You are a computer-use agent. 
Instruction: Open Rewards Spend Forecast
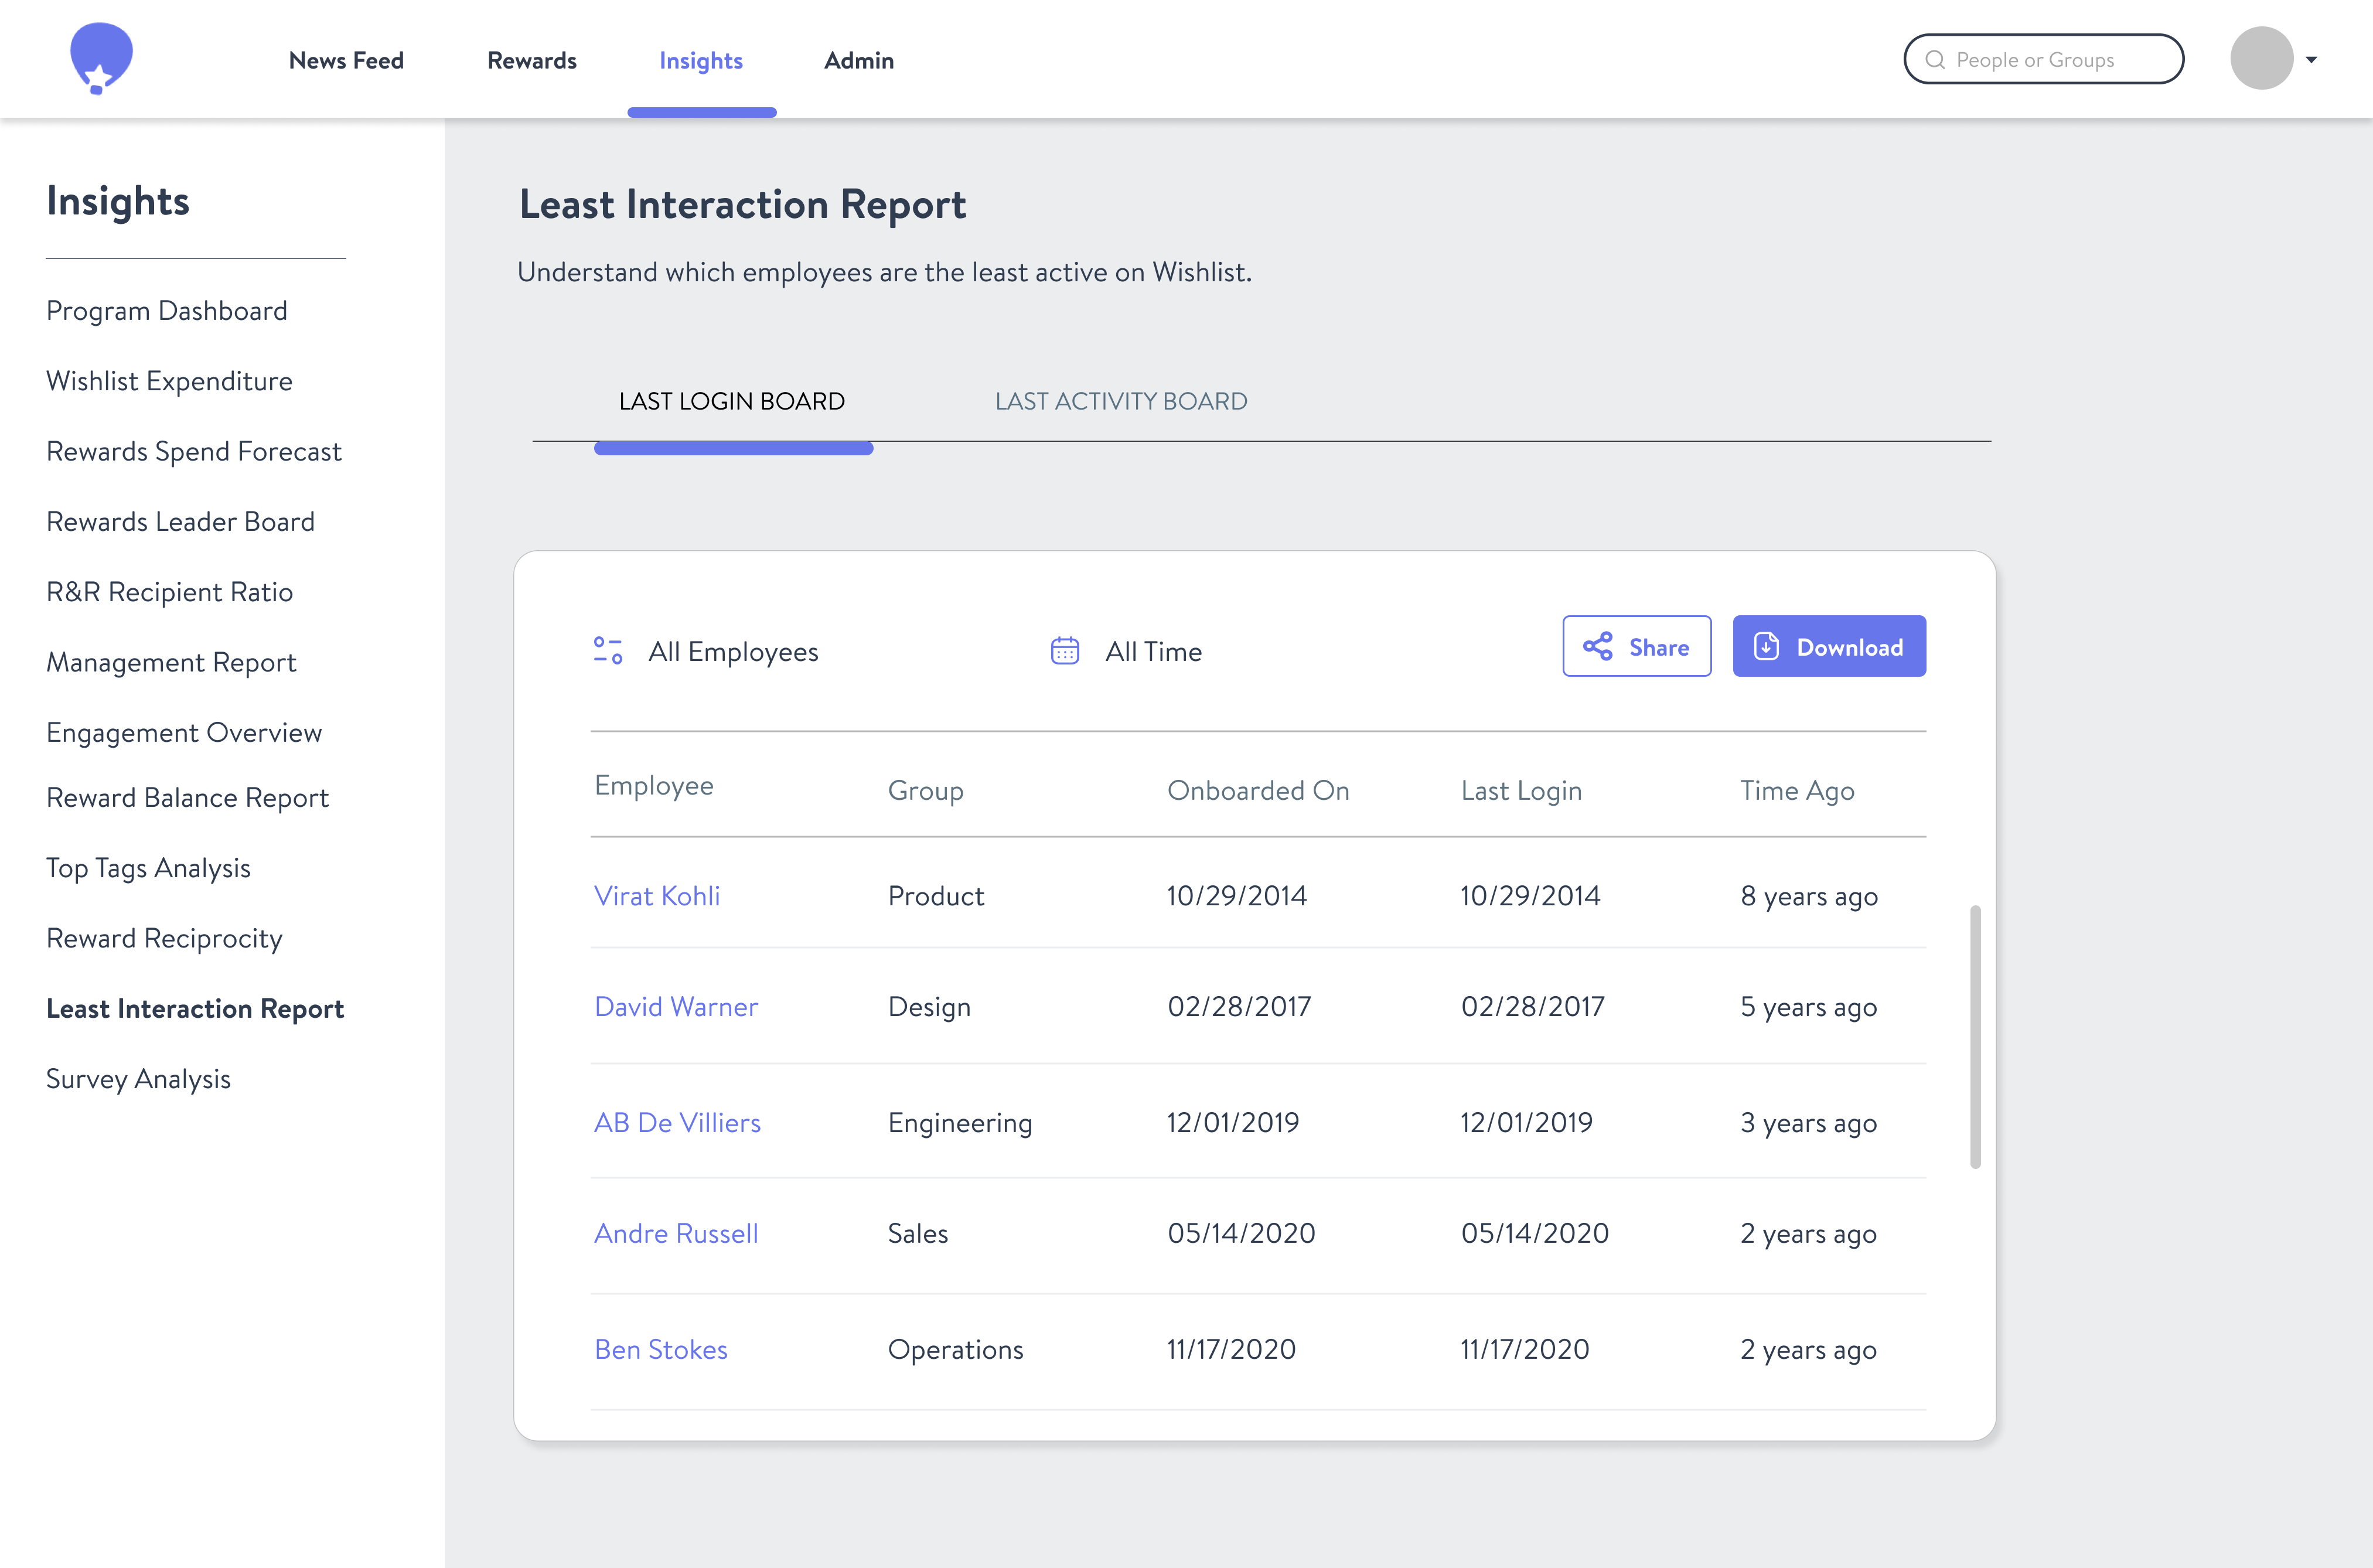pos(194,451)
